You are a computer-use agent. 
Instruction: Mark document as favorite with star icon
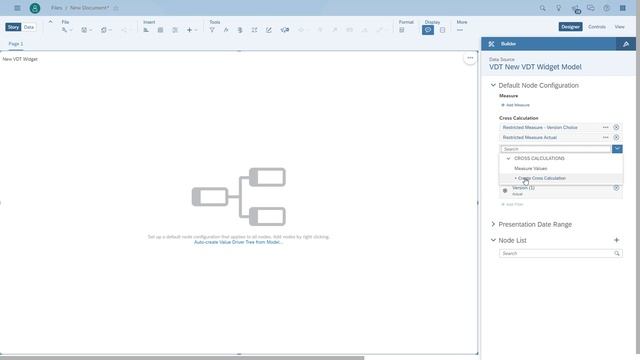pos(116,8)
